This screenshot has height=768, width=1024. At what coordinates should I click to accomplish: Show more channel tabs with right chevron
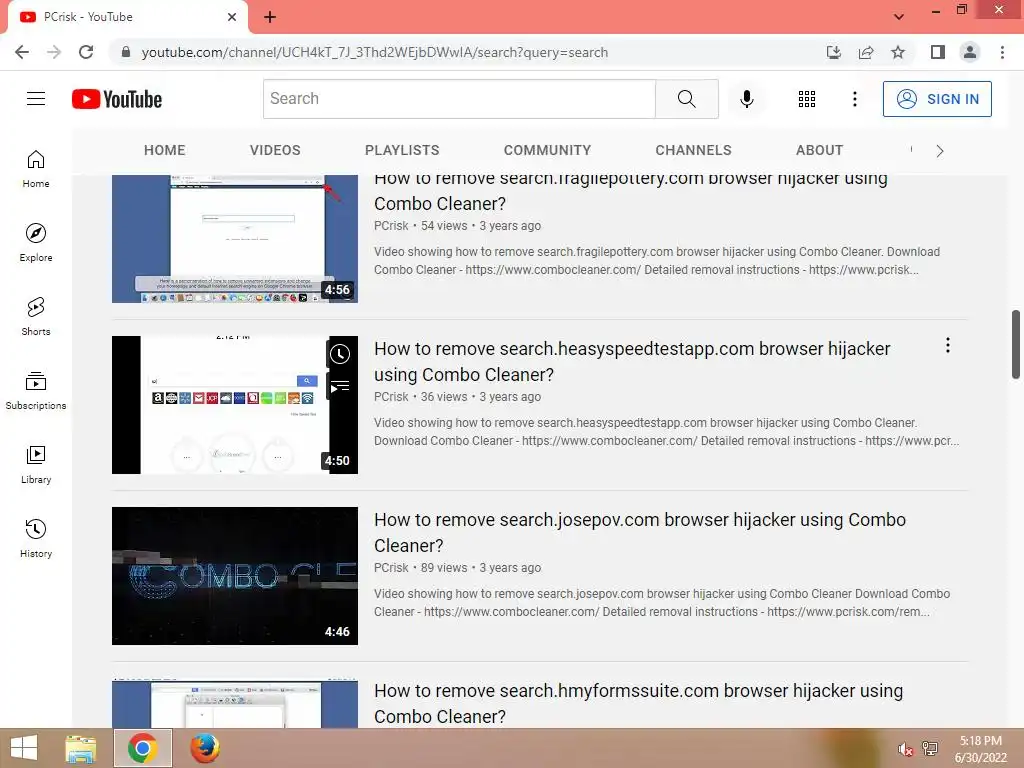click(940, 151)
